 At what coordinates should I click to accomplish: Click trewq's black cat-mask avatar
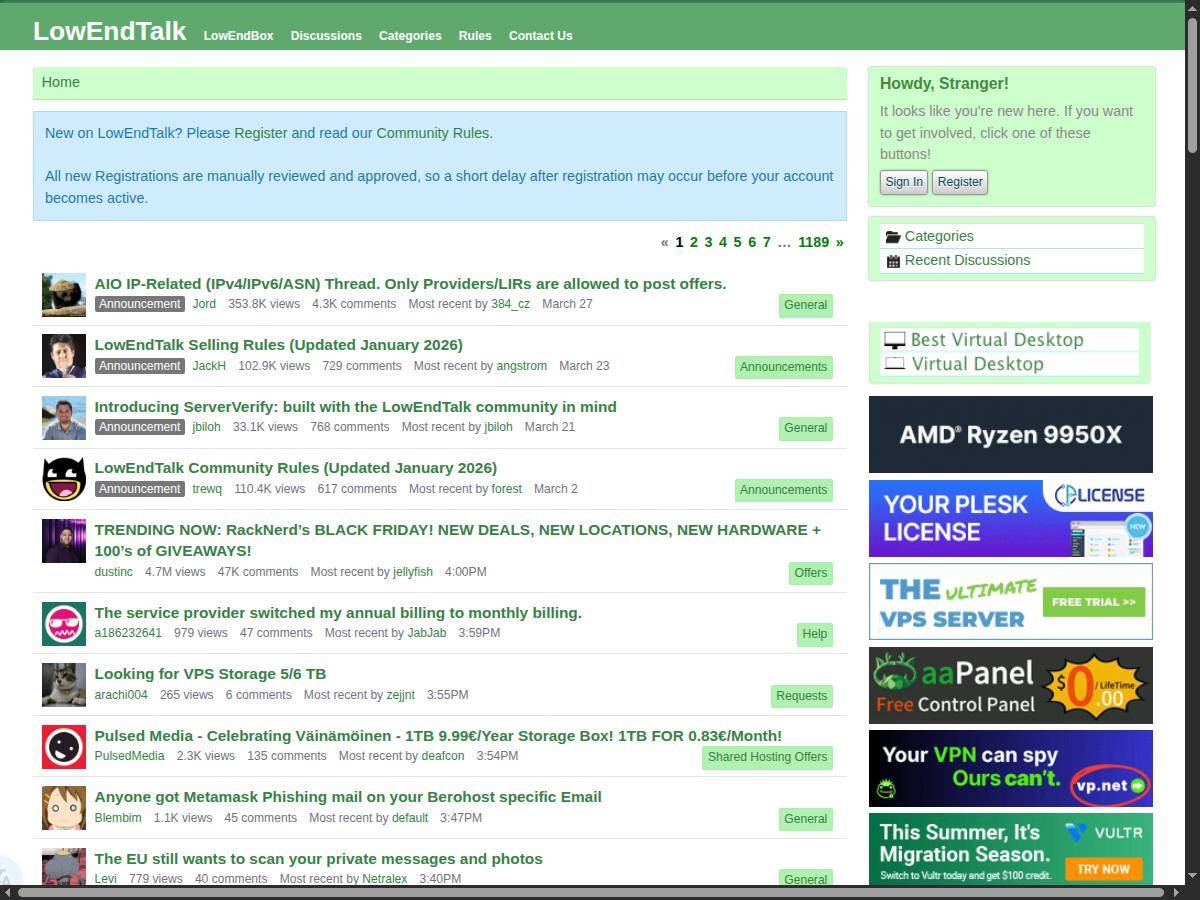(64, 479)
